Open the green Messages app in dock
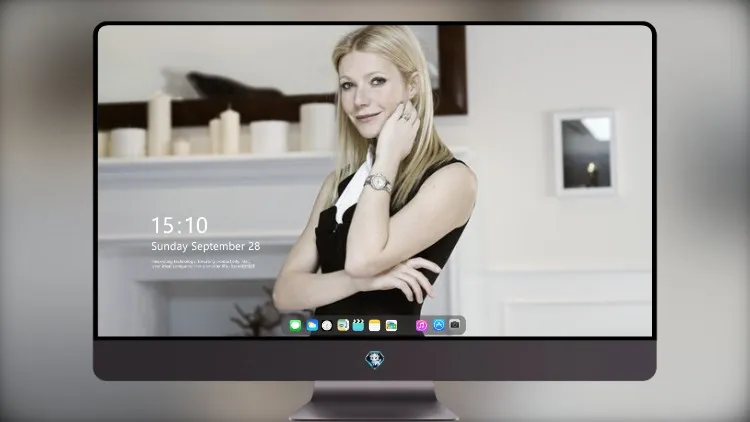The height and width of the screenshot is (422, 750). click(x=295, y=325)
